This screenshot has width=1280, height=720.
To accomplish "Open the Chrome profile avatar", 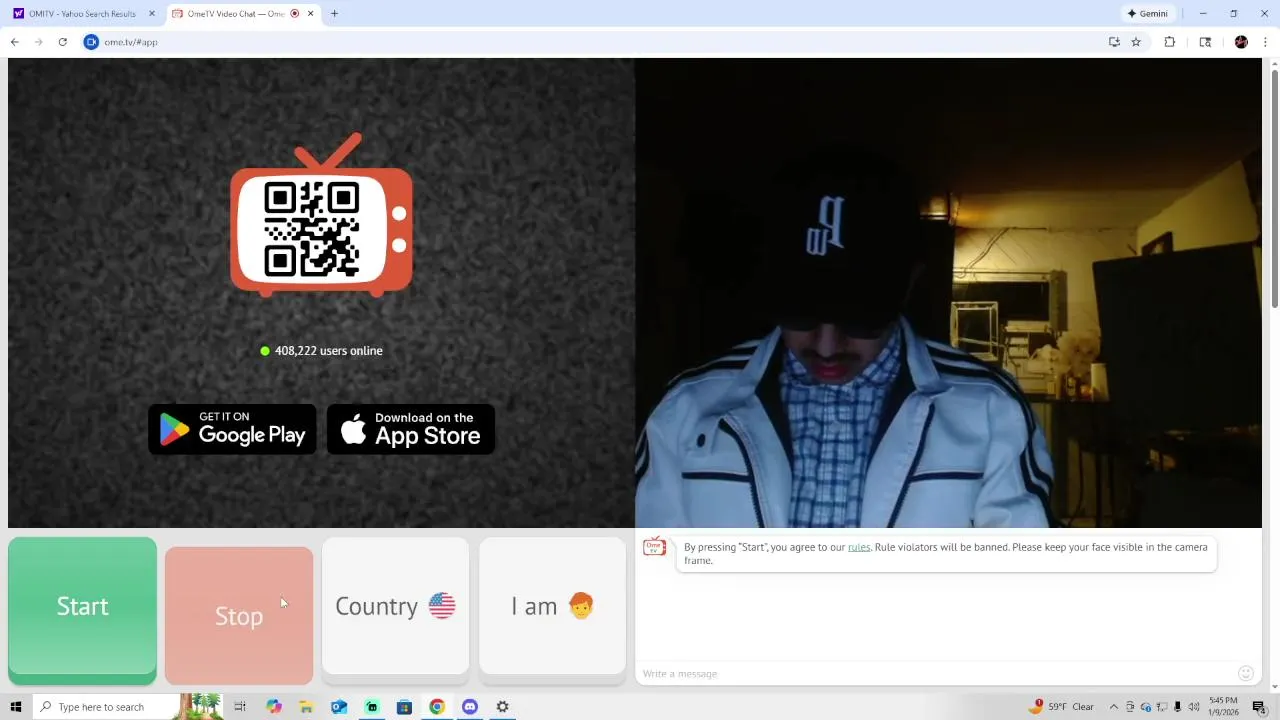I will click(x=1241, y=42).
